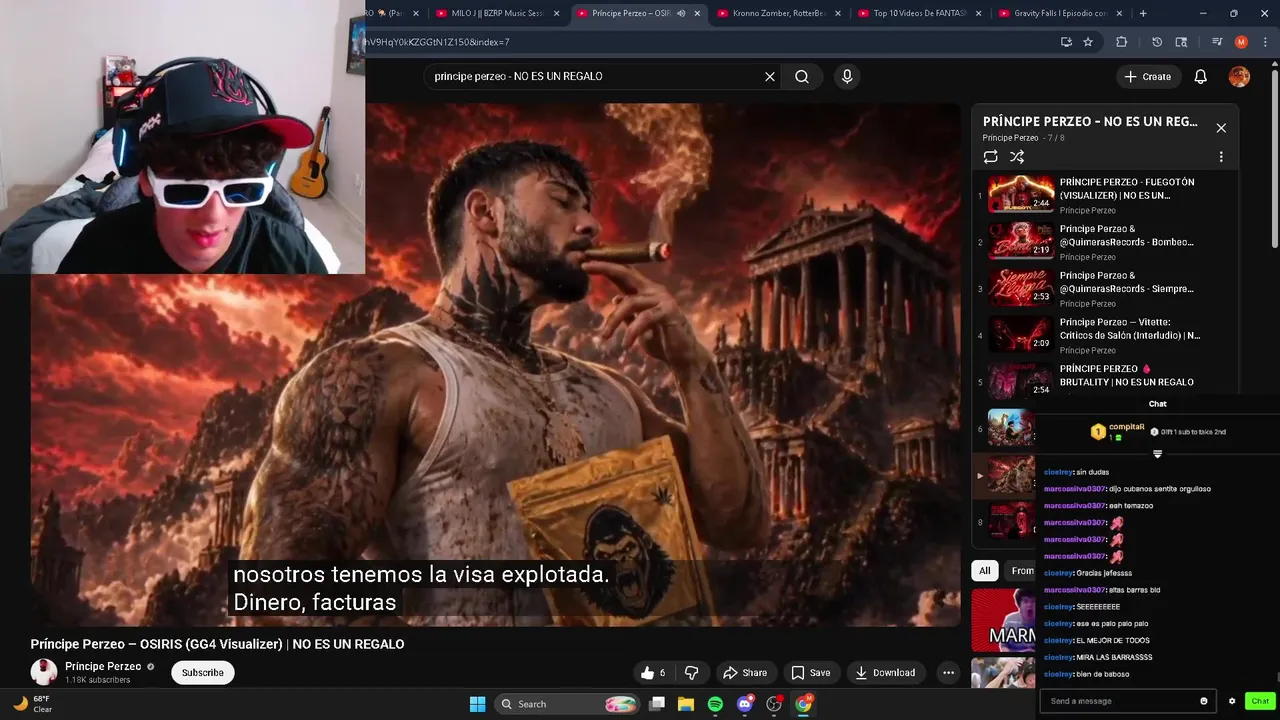The width and height of the screenshot is (1280, 720).
Task: Close the Gravity Falls tab
Action: pos(1119,13)
